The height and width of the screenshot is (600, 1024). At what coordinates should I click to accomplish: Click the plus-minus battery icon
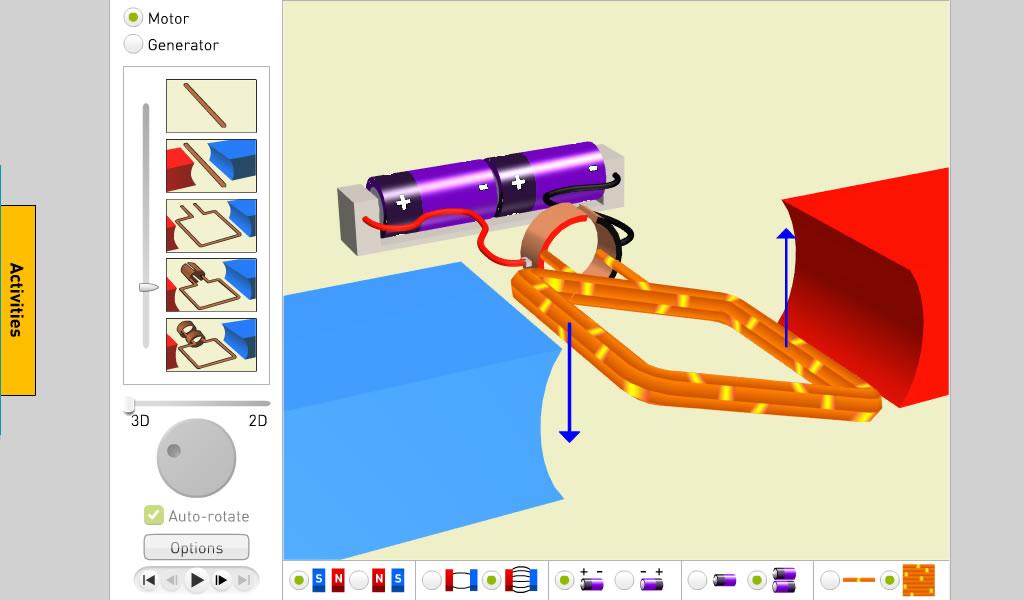592,580
